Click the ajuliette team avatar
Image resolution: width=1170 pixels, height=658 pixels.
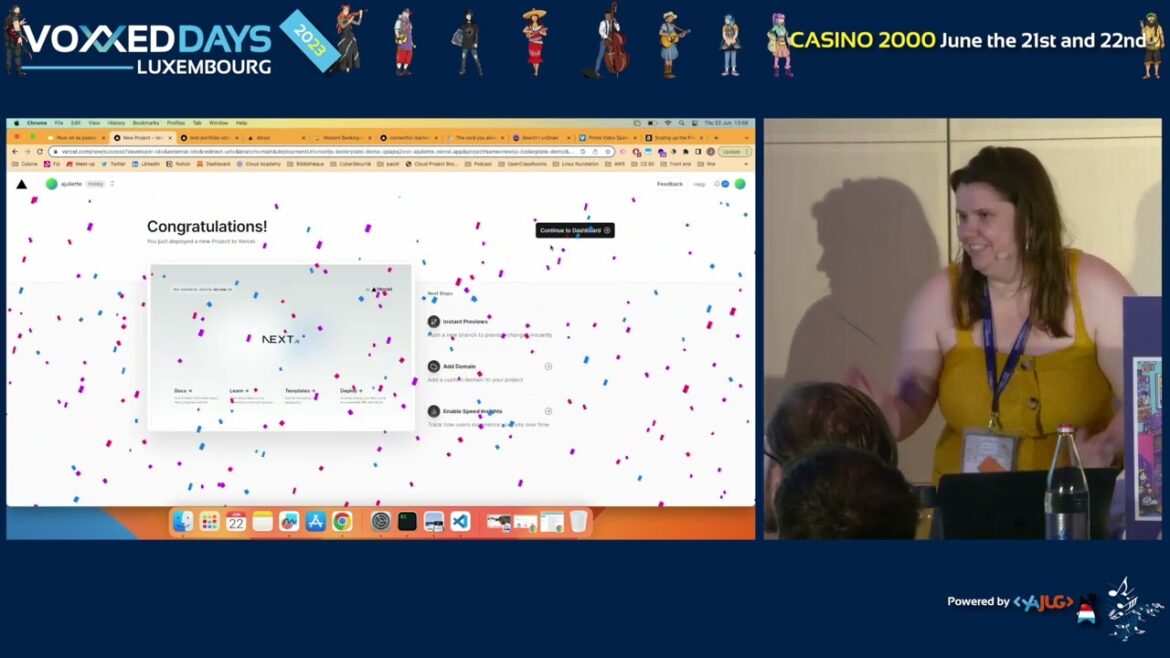(x=51, y=184)
